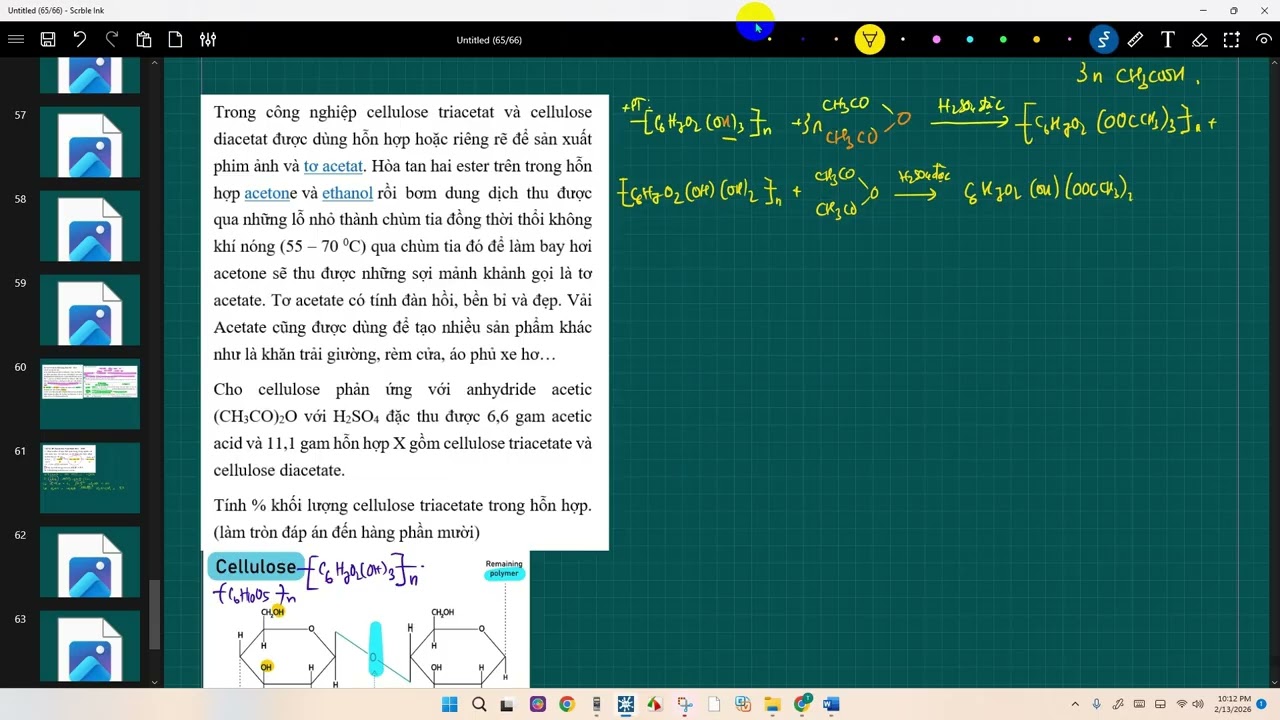Screen dimensions: 1280x720
Task: Open page 61 thumbnail
Action: [x=90, y=479]
